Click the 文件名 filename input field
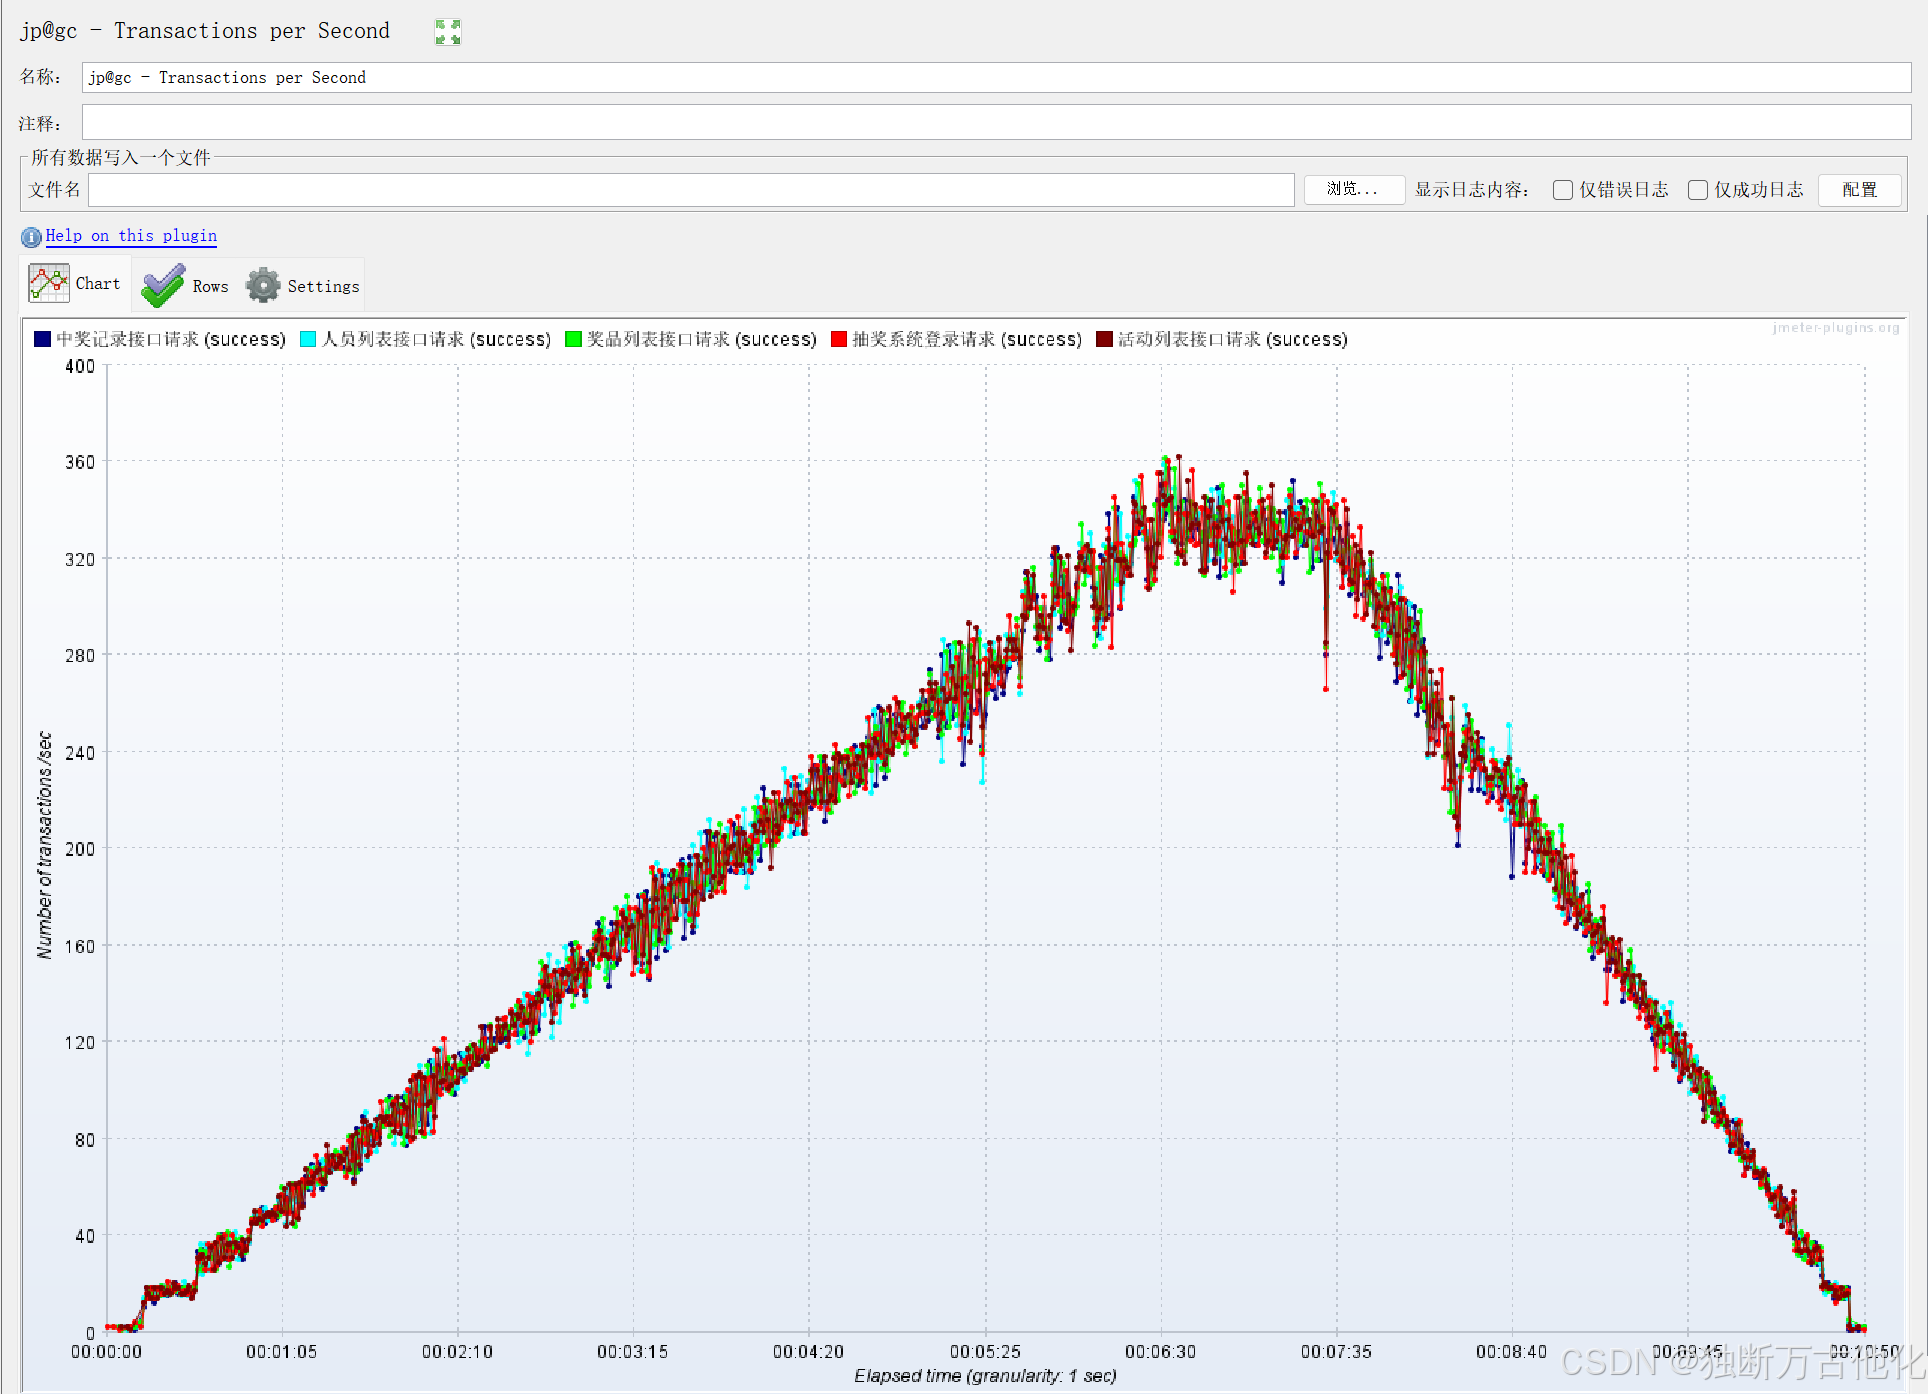This screenshot has width=1930, height=1394. click(690, 190)
